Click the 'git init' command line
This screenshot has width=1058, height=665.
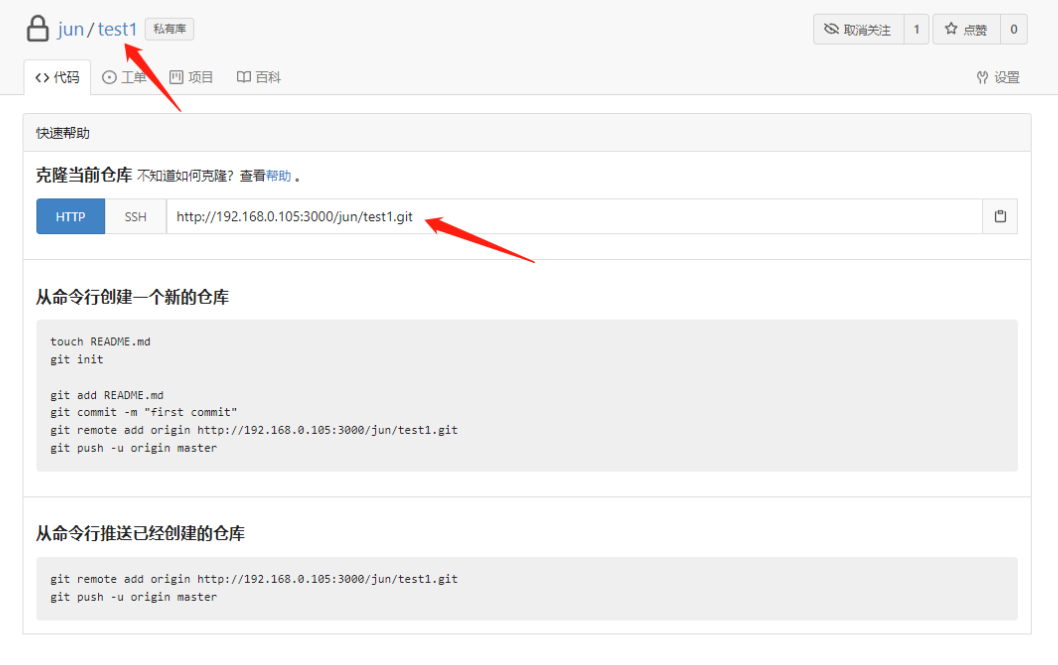(77, 359)
